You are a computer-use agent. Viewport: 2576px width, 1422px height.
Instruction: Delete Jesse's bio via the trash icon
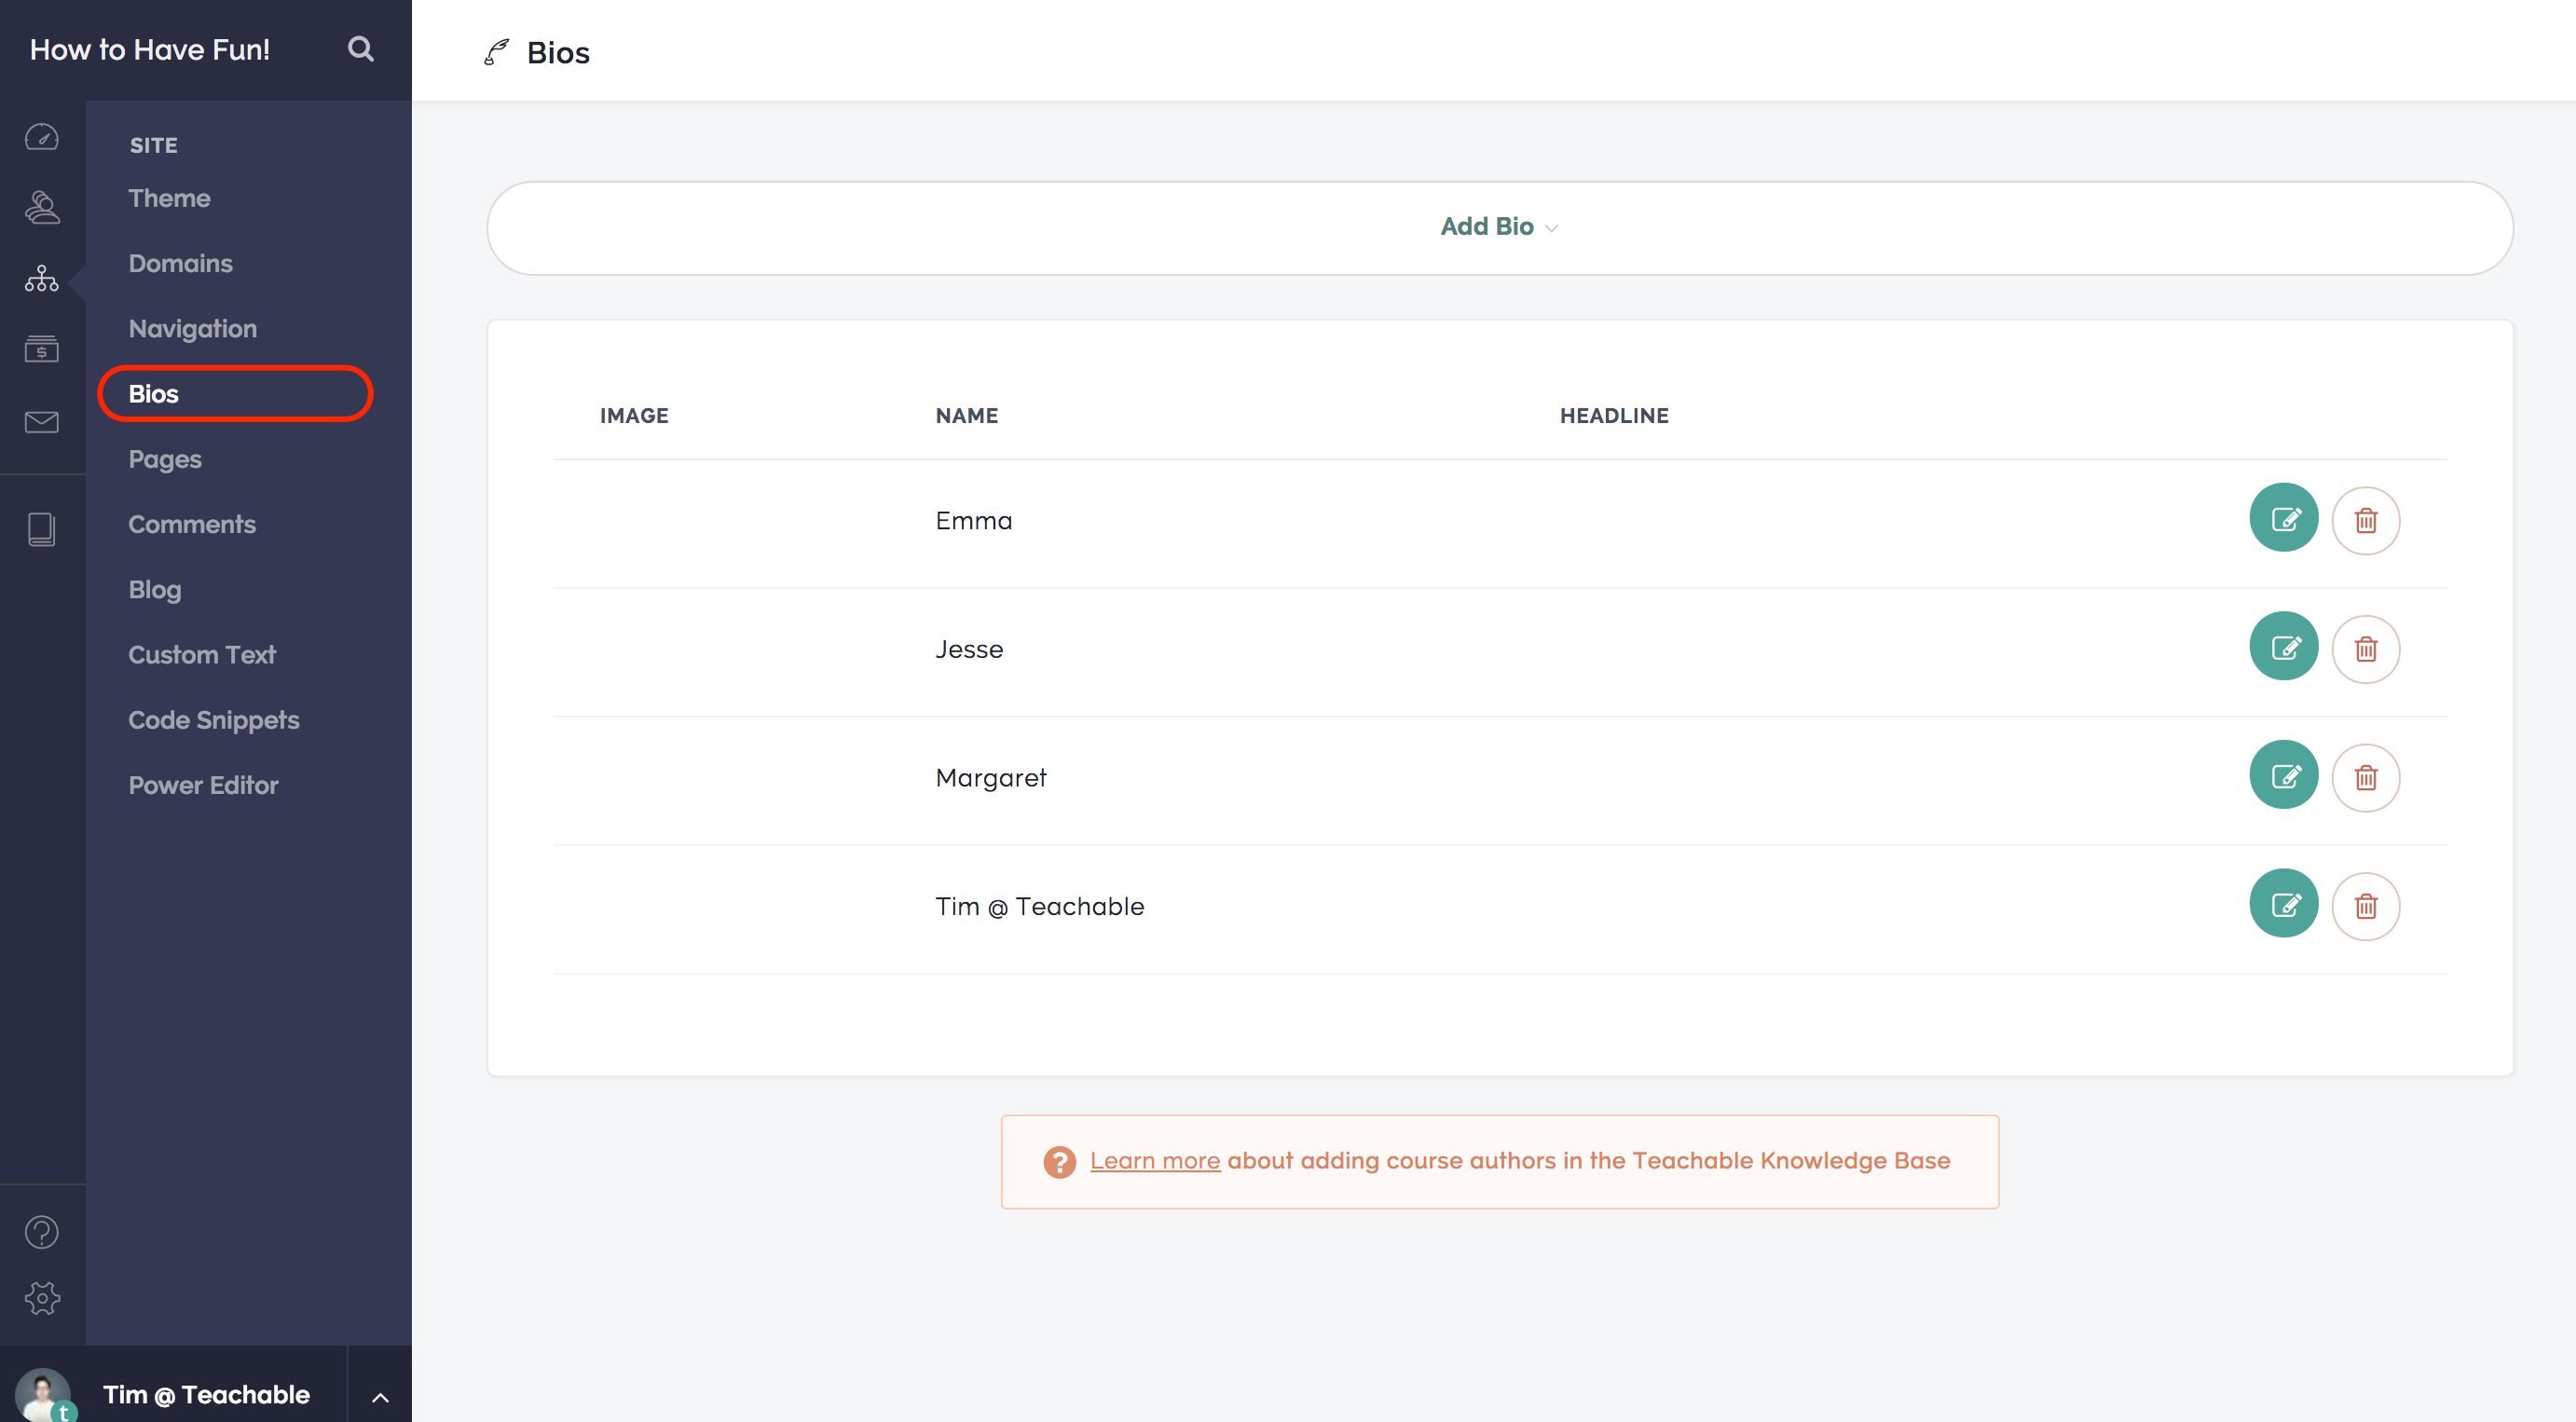click(2367, 648)
